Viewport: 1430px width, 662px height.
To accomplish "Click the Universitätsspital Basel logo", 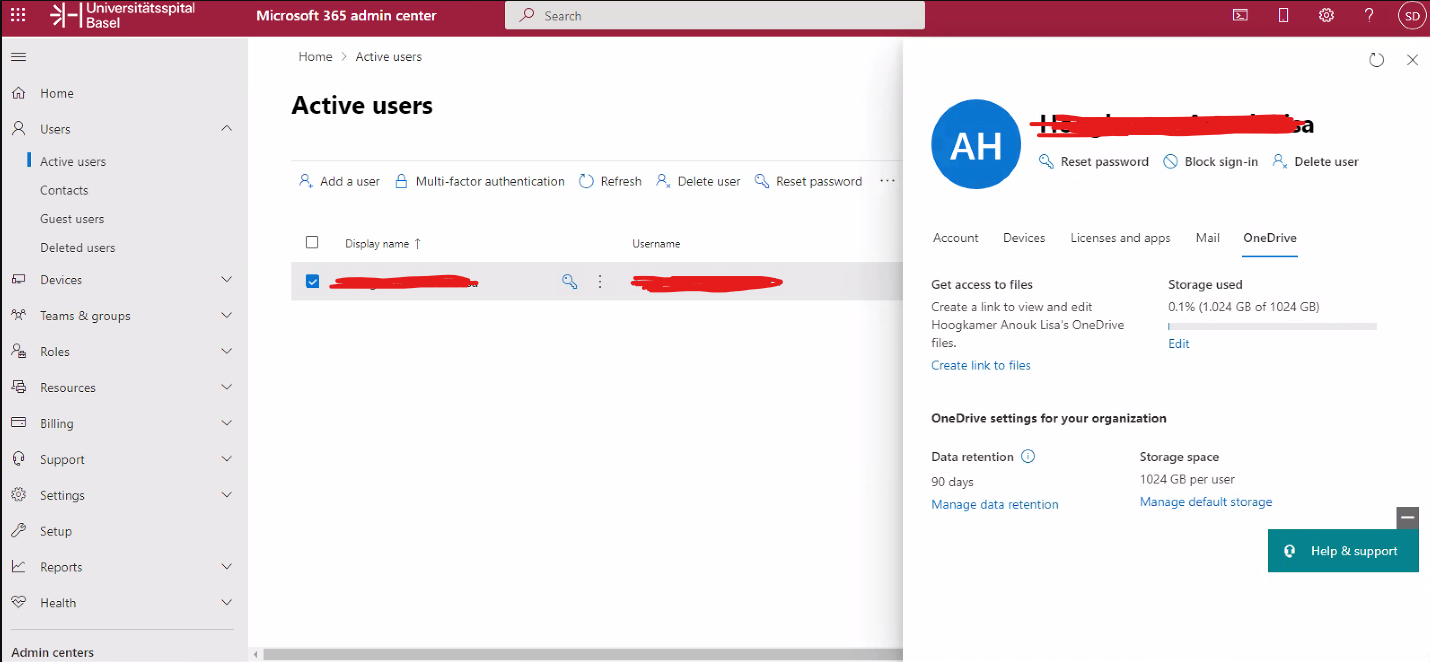I will (x=122, y=15).
